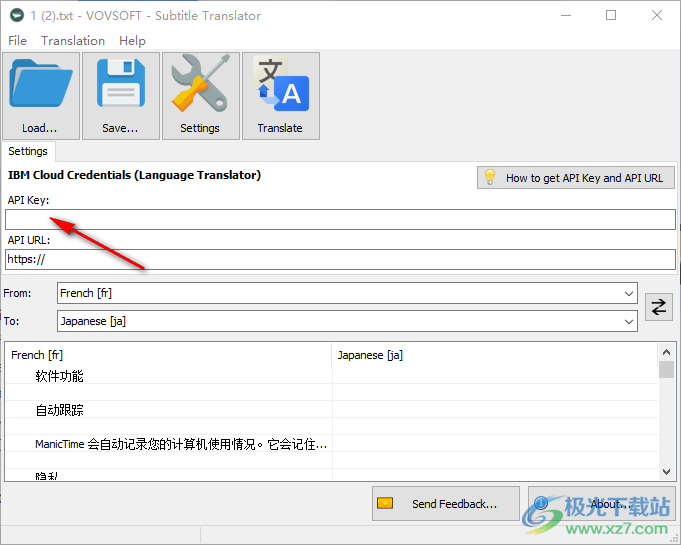
Task: Click the French [fr] column header
Action: pyautogui.click(x=169, y=355)
